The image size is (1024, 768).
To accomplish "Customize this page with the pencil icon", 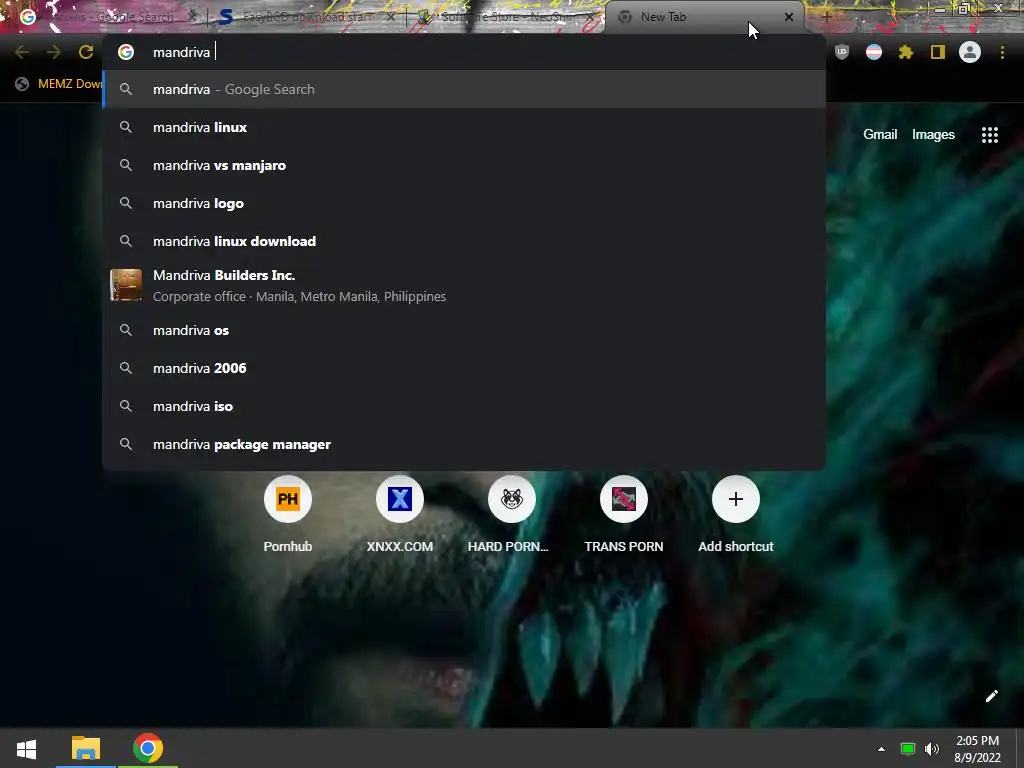I will coord(991,696).
